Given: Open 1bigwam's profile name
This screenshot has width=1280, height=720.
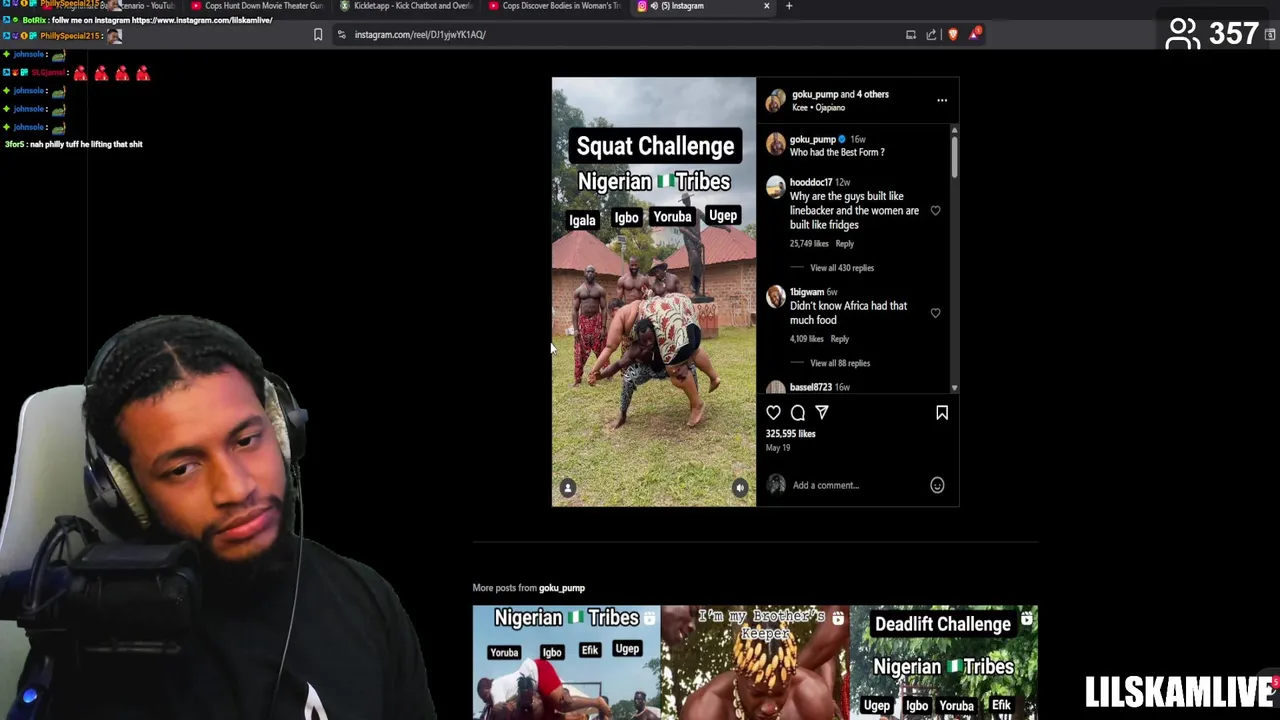Looking at the screenshot, I should click(x=807, y=292).
